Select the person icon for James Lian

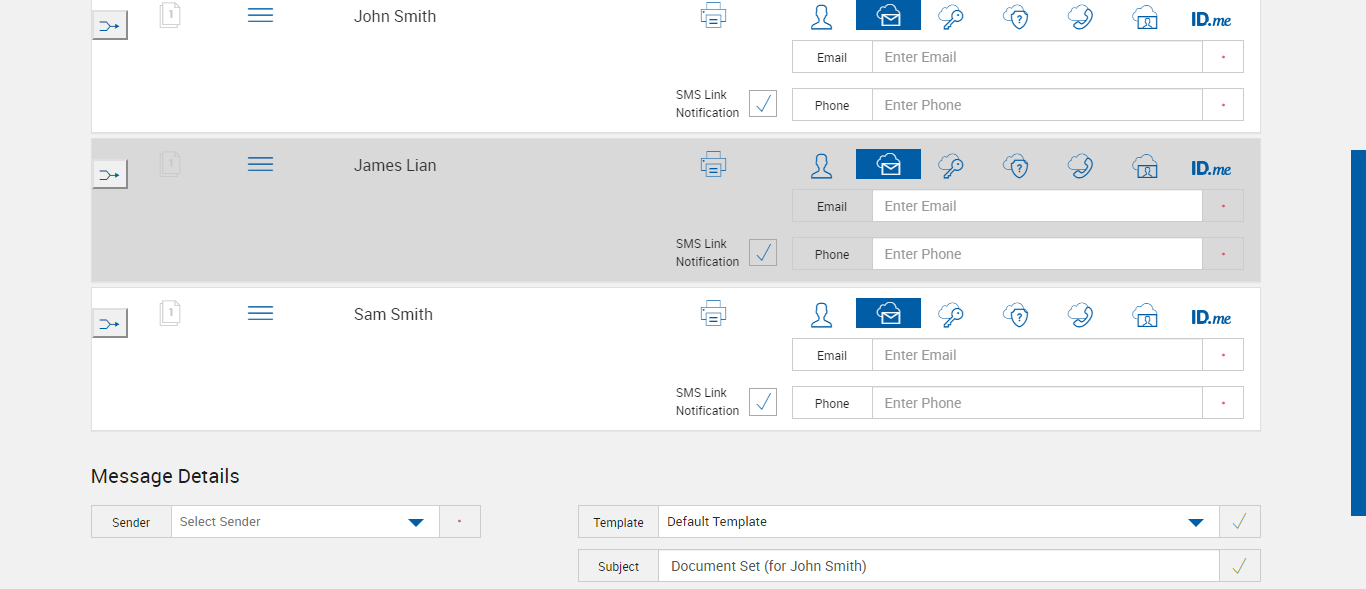pos(821,165)
